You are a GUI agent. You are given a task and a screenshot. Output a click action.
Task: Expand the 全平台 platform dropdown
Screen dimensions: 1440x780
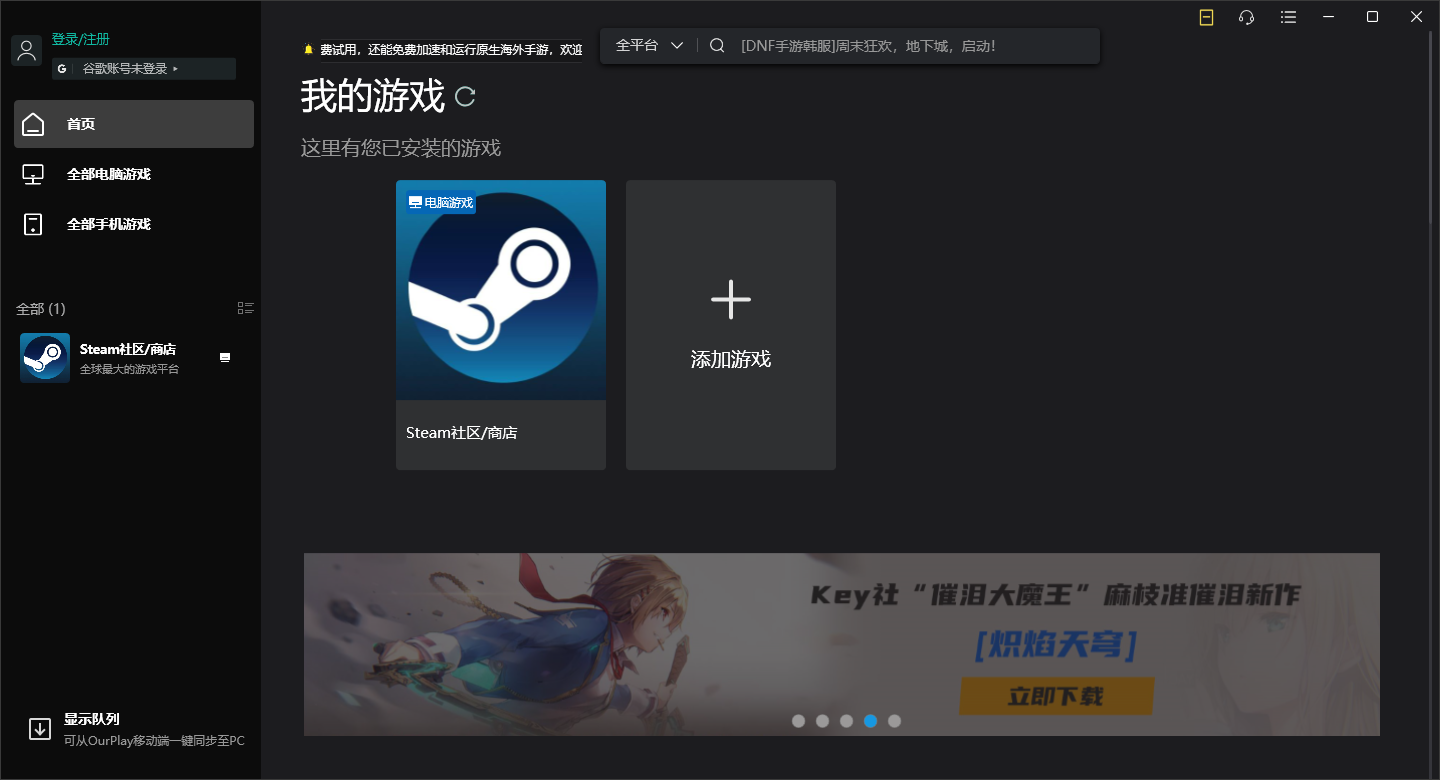pyautogui.click(x=649, y=45)
